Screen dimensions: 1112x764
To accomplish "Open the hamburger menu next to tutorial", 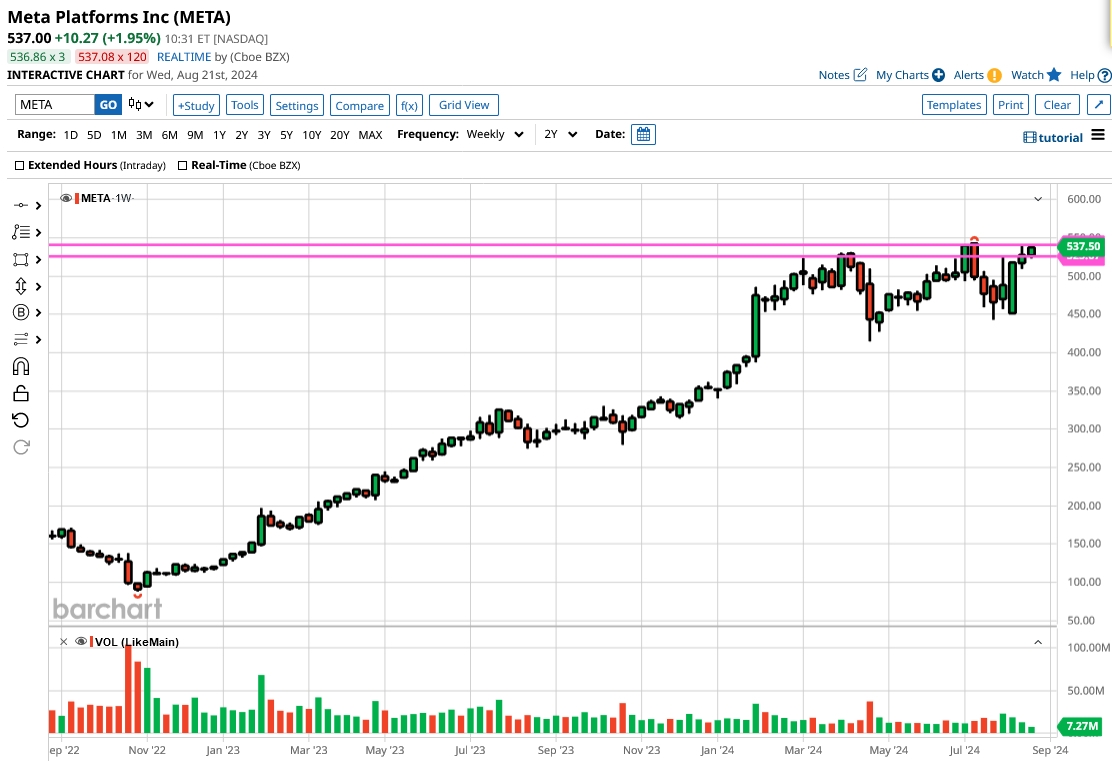I will pos(1098,135).
